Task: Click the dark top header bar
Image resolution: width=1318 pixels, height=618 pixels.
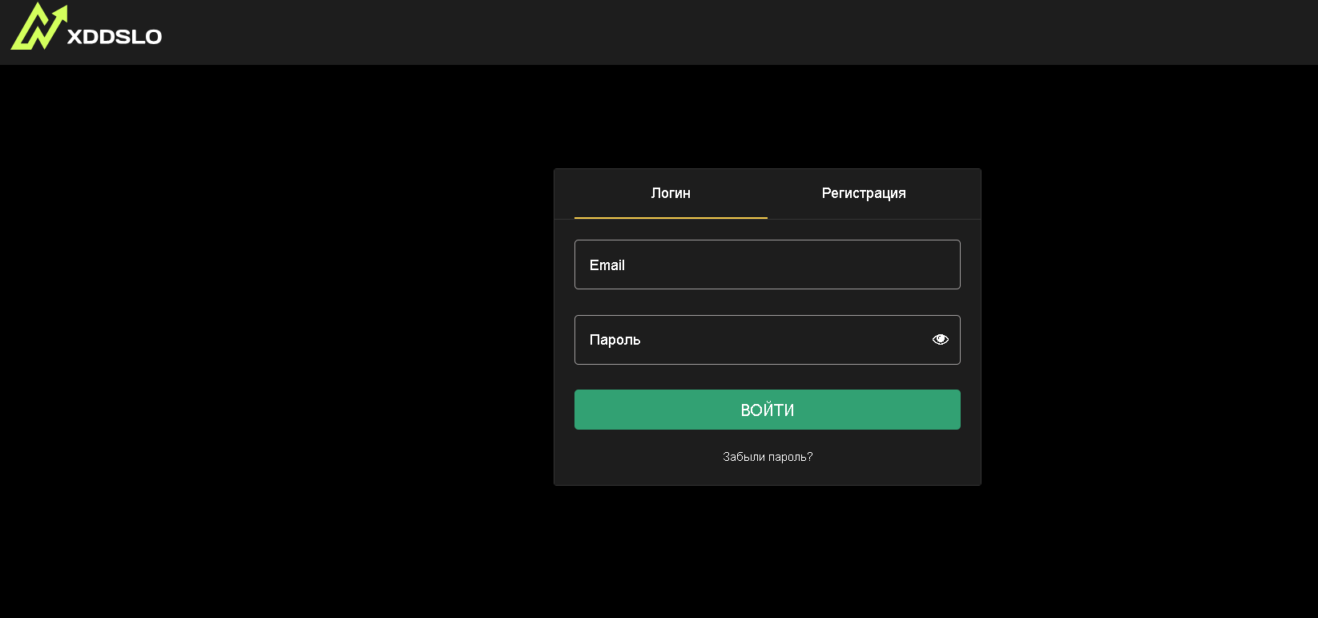Action: [700, 32]
